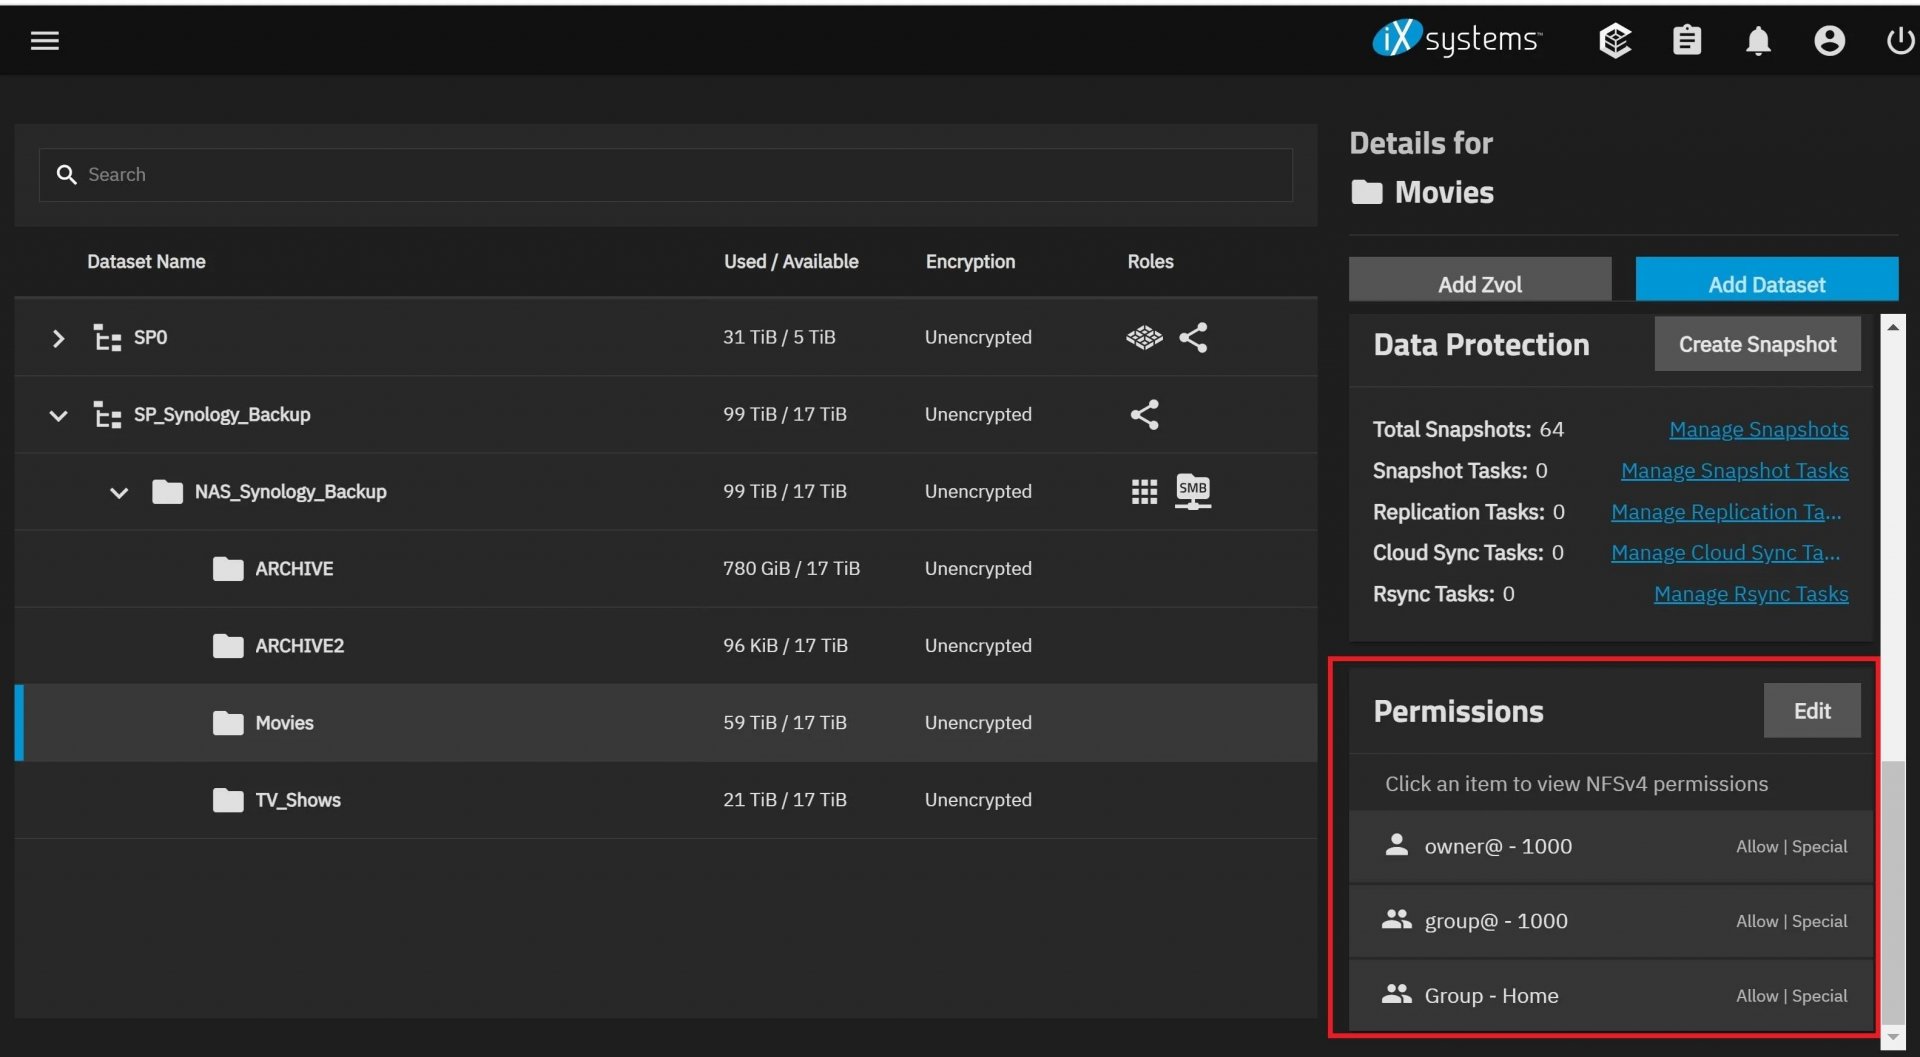This screenshot has width=1920, height=1057.
Task: Open the alerts bell icon
Action: [1758, 40]
